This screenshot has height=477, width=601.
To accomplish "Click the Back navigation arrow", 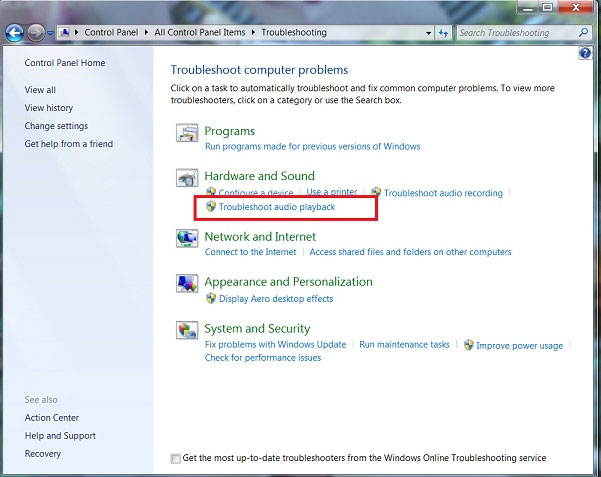I will tap(15, 33).
